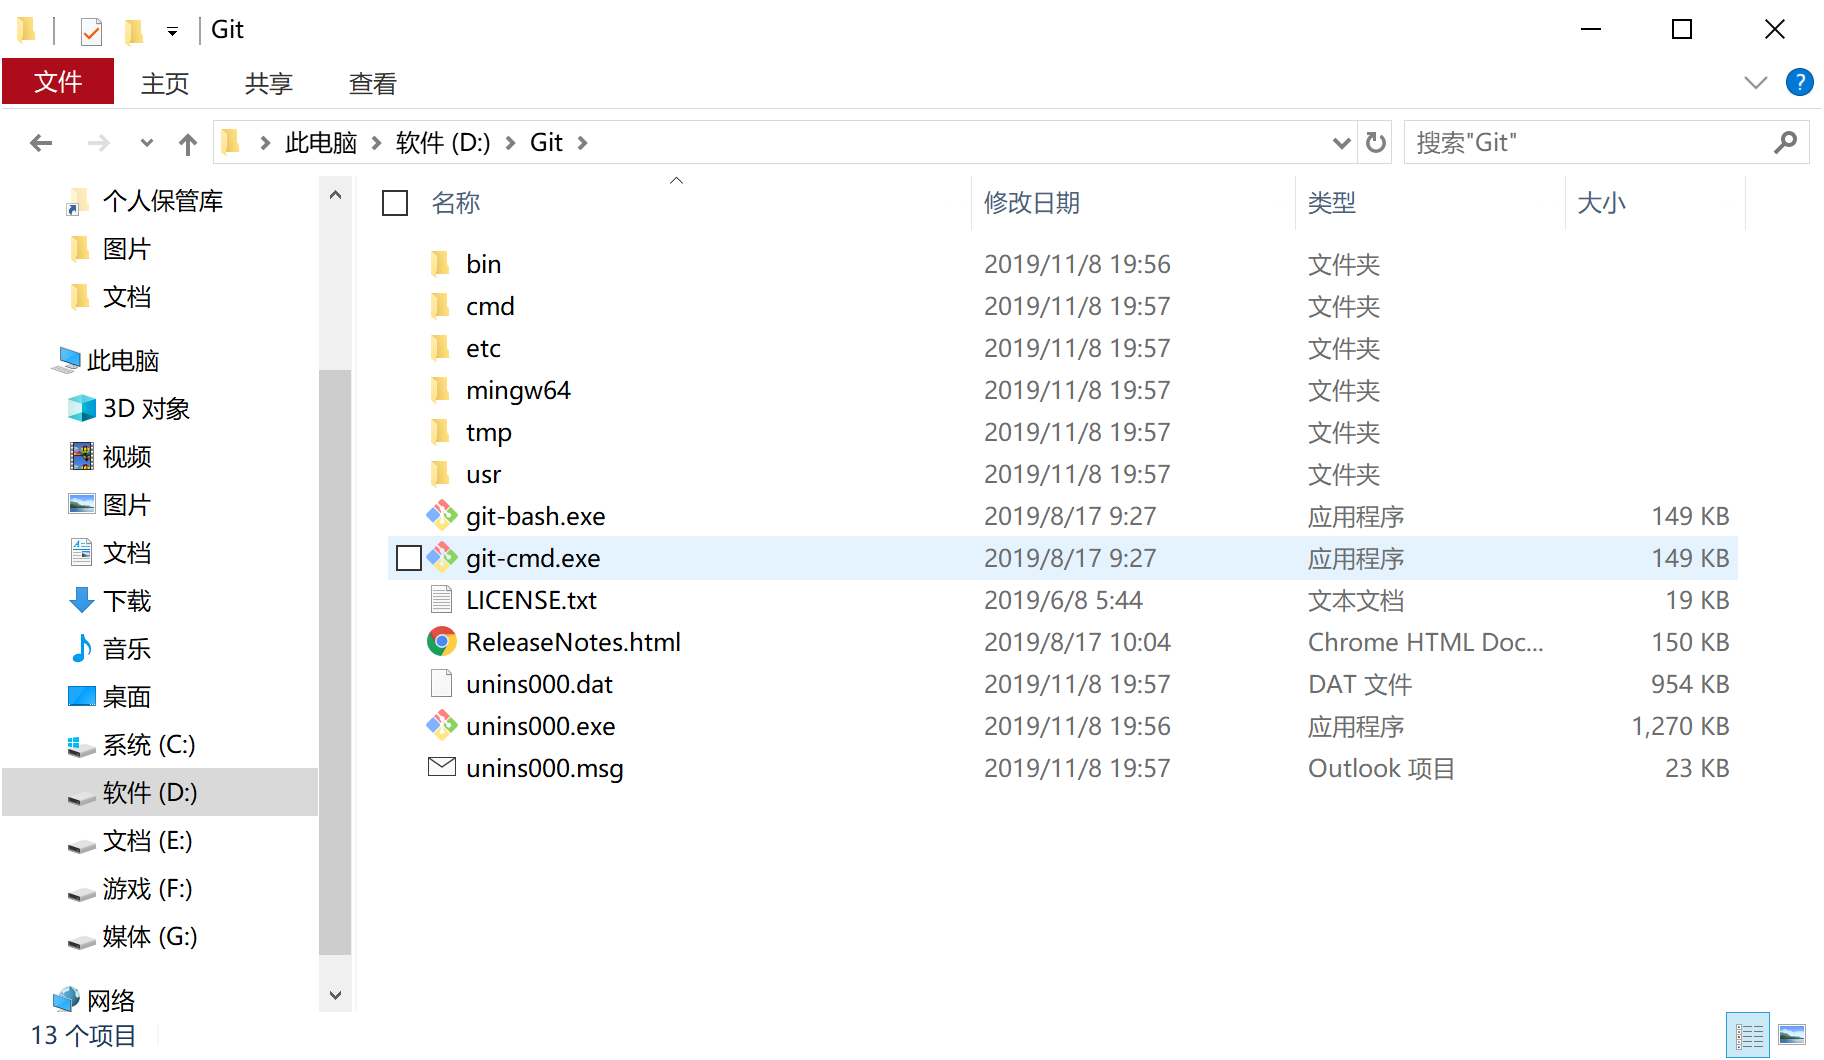Open the recent locations dropdown arrow
Viewport: 1824px width, 1060px height.
click(147, 143)
